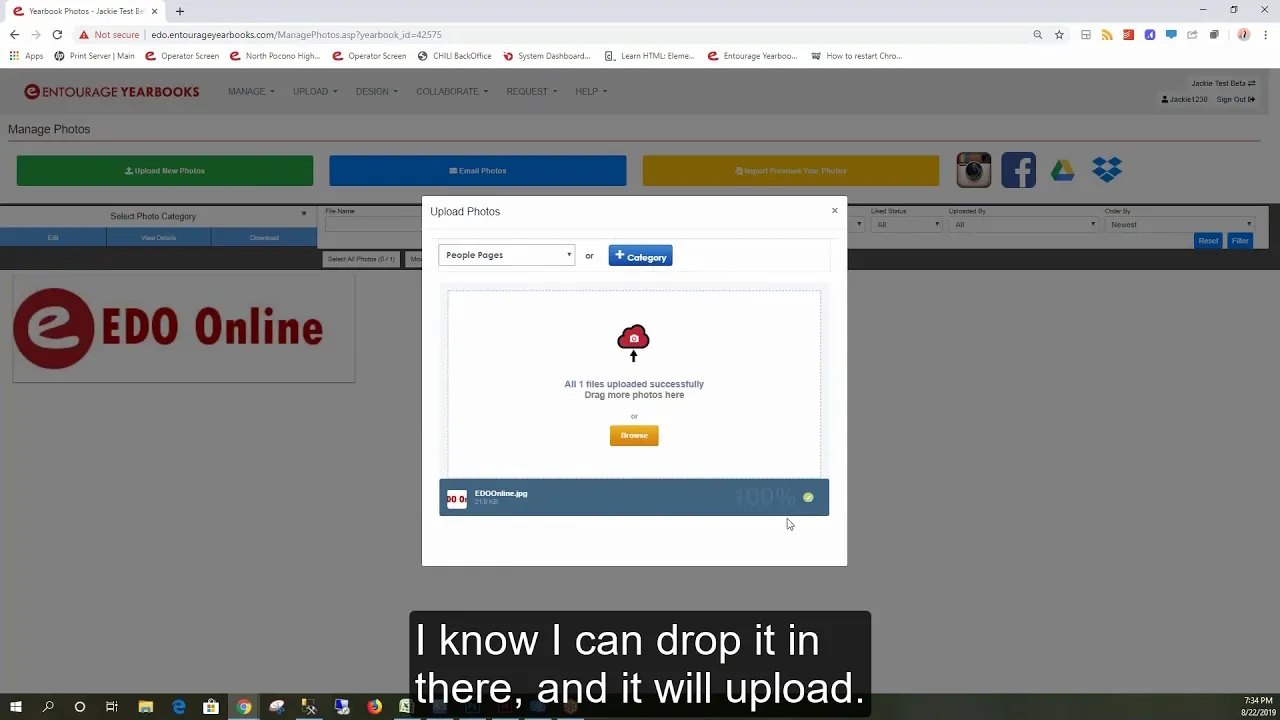1280x720 pixels.
Task: Click the browser Reload icon
Action: (x=57, y=34)
